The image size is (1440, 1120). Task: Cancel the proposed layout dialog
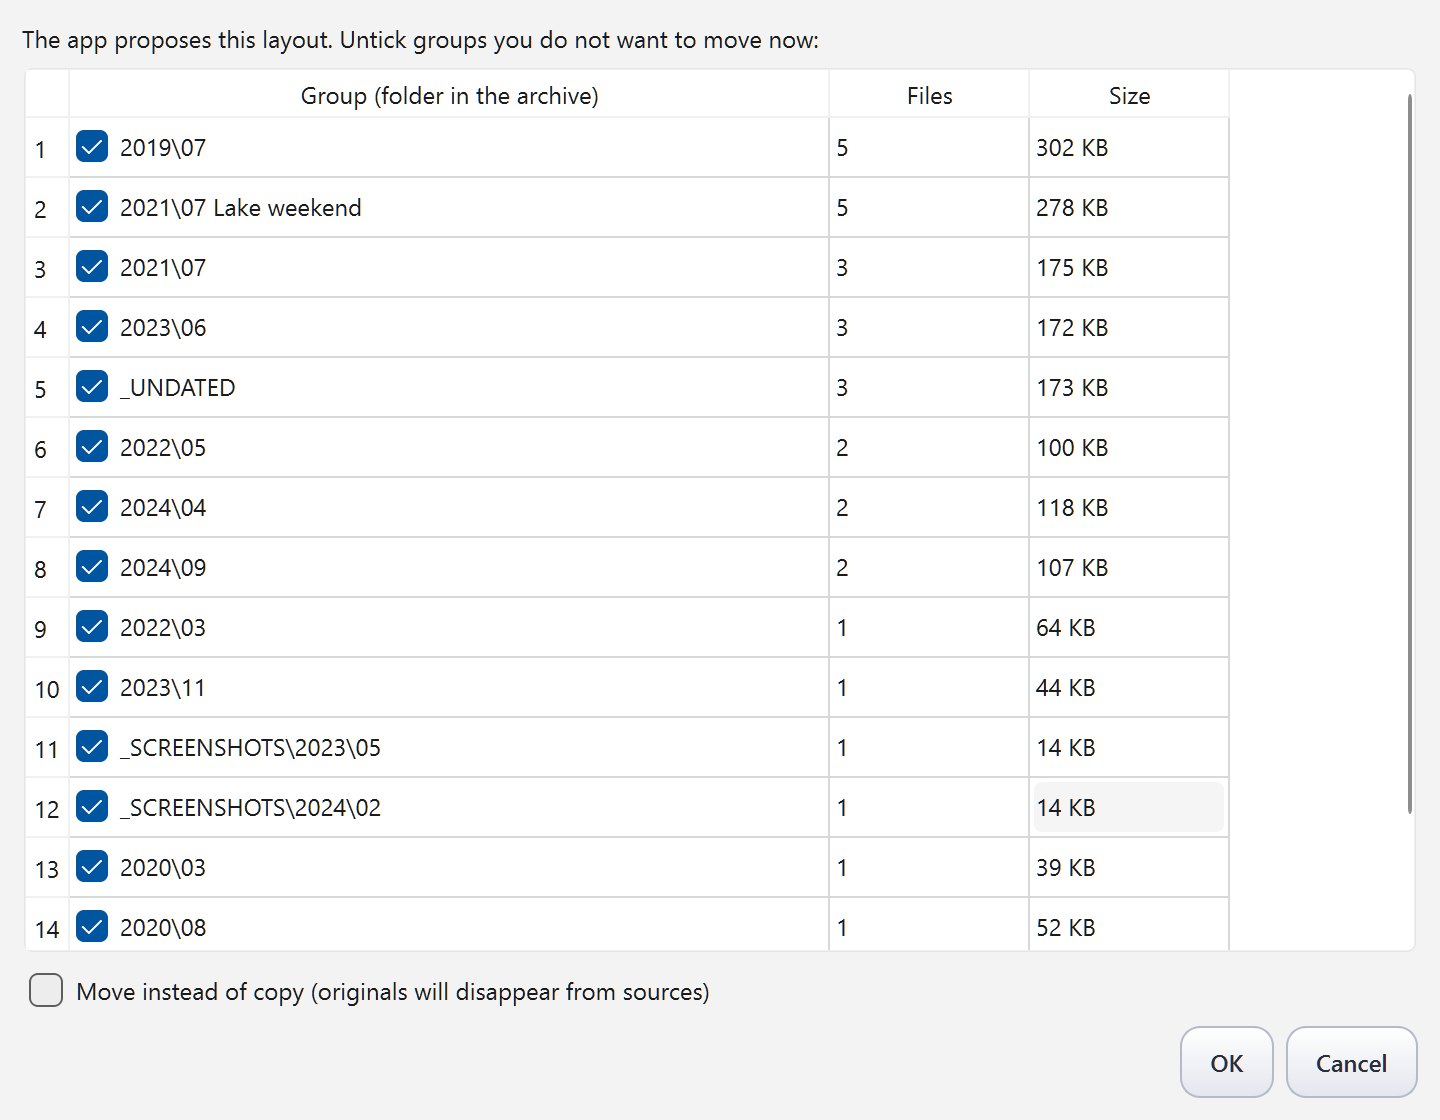[x=1351, y=1063]
